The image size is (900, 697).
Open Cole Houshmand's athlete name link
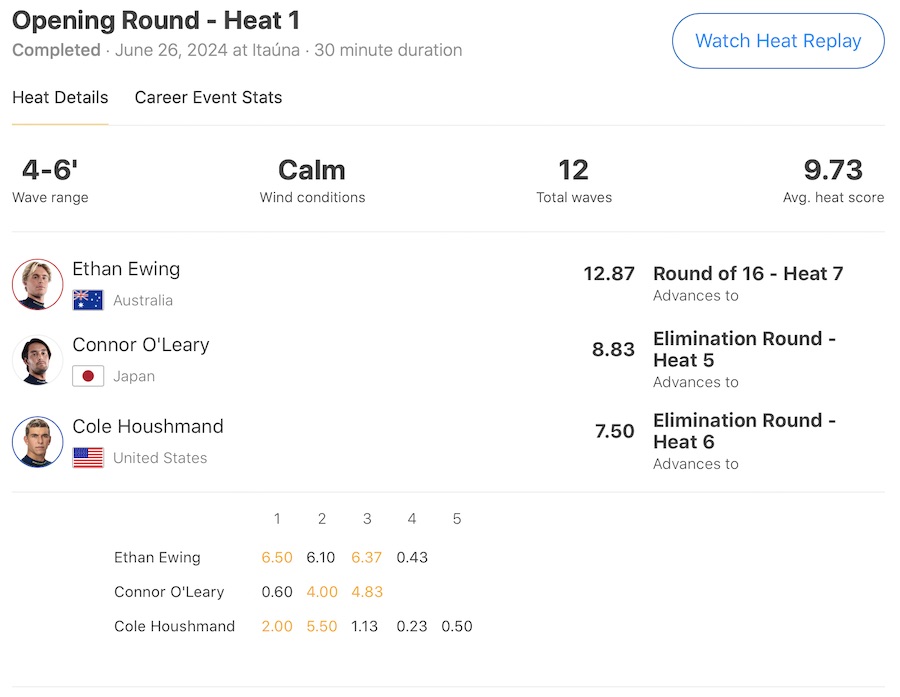pyautogui.click(x=148, y=427)
